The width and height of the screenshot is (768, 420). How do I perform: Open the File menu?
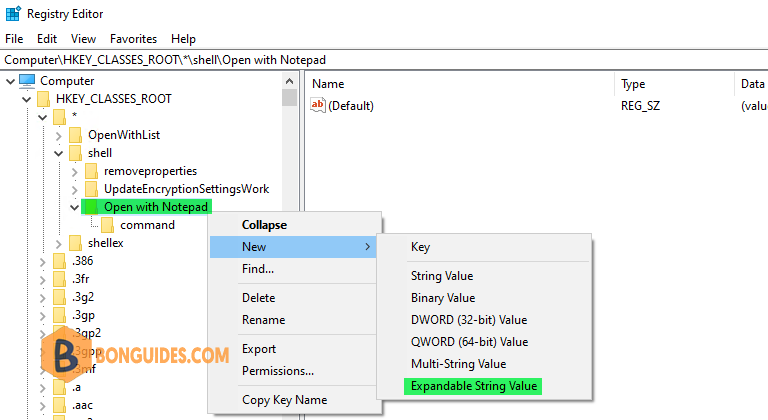[14, 39]
